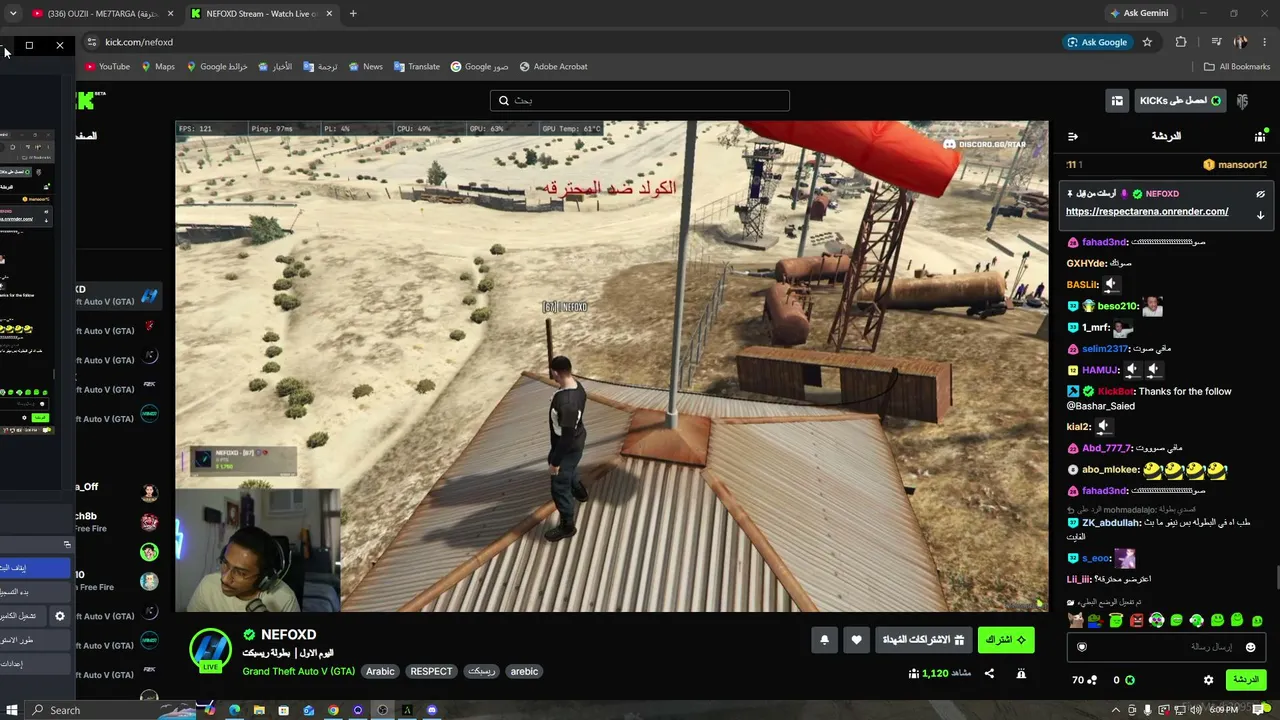Open the mansoor12 top gifter name
Viewport: 1280px width, 720px height.
click(x=1242, y=165)
